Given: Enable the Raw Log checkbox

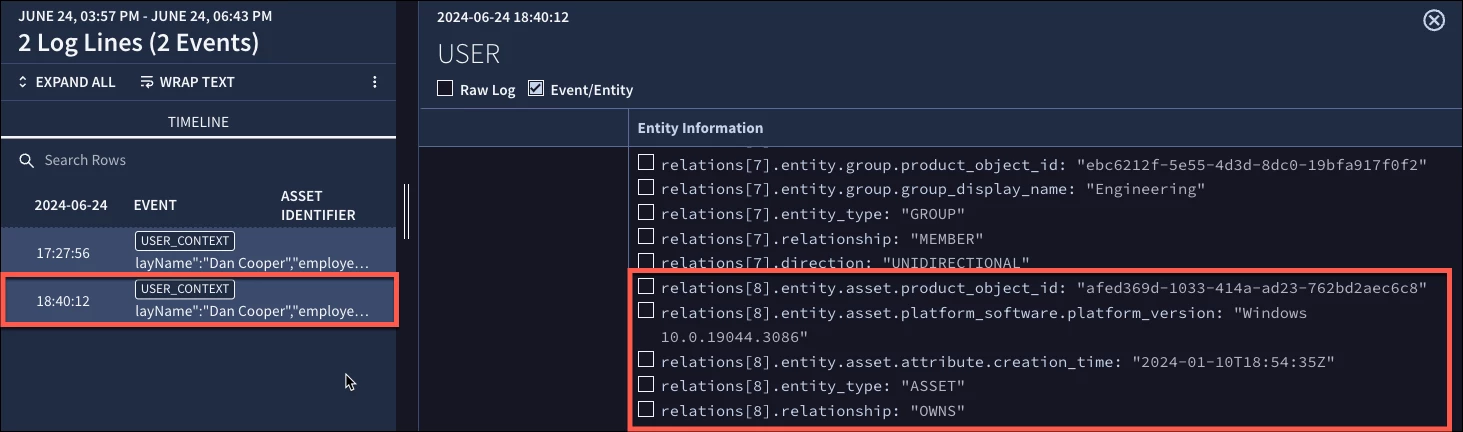Looking at the screenshot, I should coord(446,89).
